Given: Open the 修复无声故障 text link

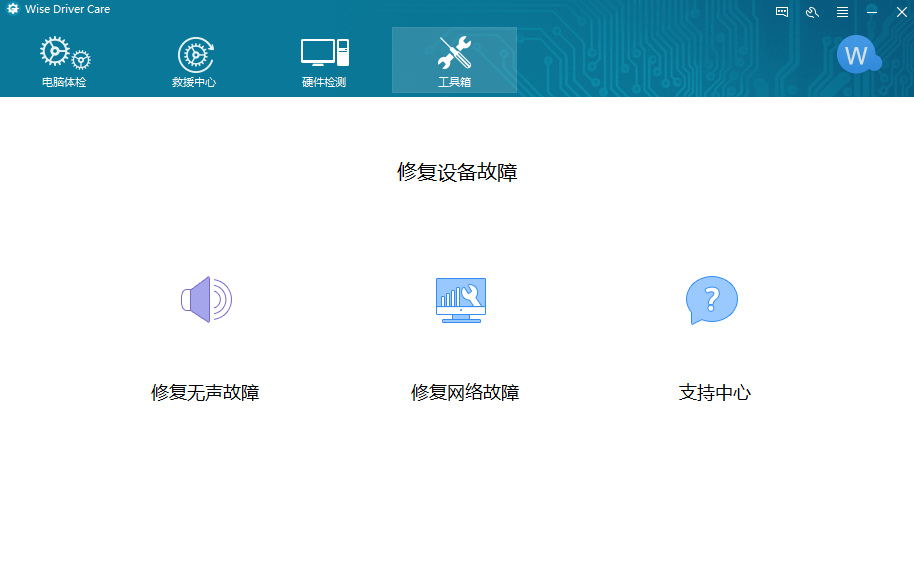Looking at the screenshot, I should 205,393.
